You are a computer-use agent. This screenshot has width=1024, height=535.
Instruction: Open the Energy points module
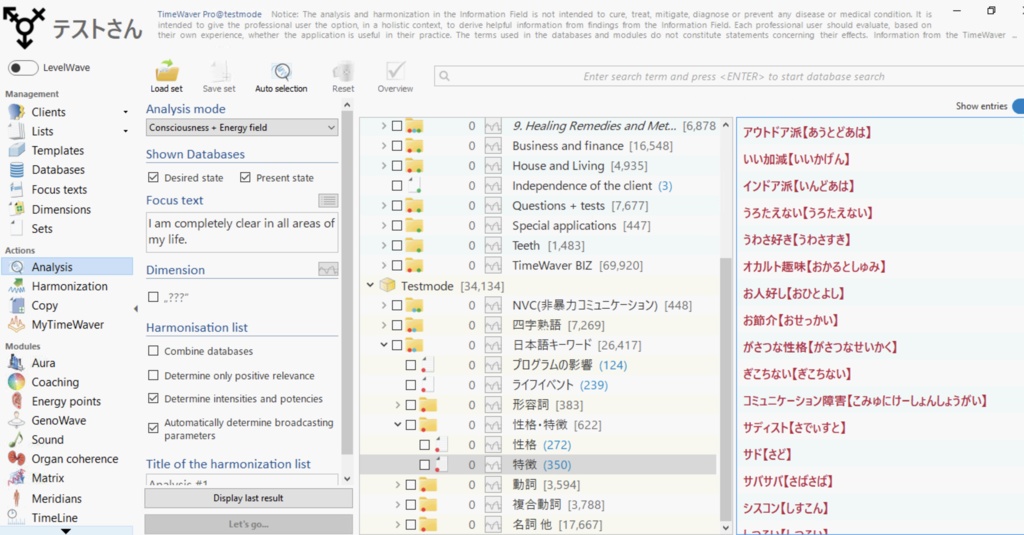click(x=66, y=401)
